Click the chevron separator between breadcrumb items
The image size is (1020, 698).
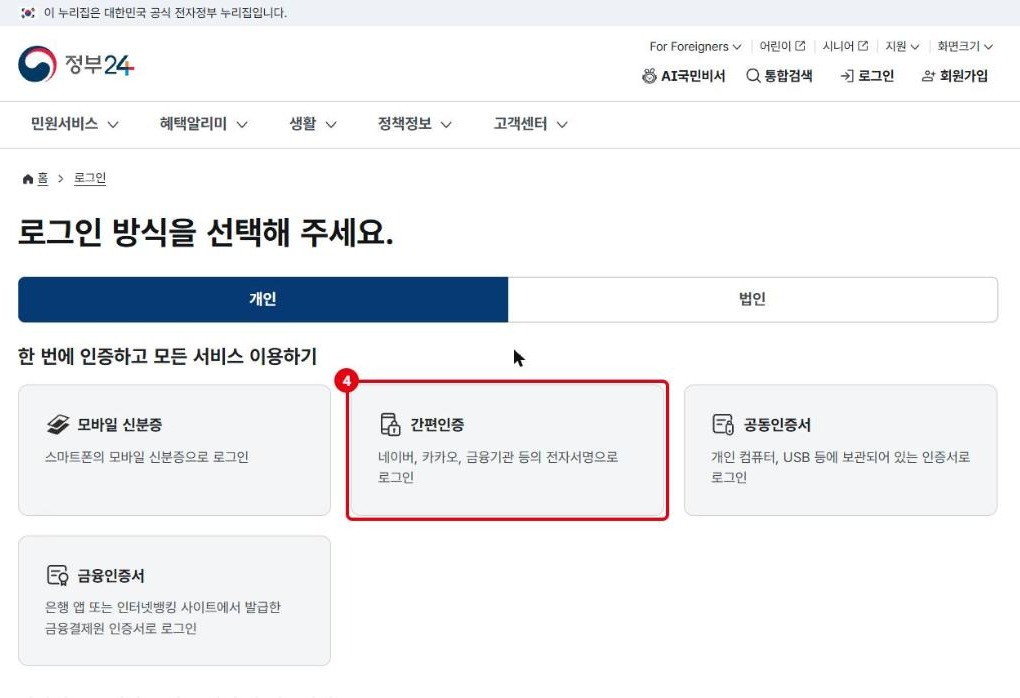click(60, 179)
